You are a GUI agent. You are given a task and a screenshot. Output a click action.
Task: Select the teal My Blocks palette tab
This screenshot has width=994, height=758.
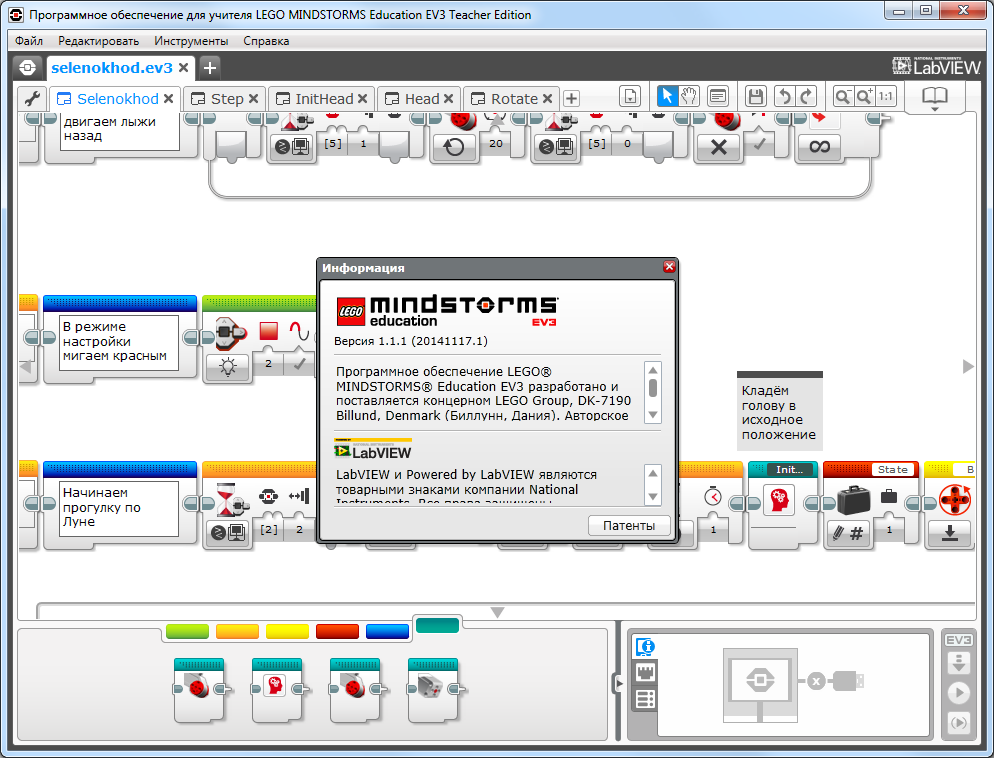[437, 626]
